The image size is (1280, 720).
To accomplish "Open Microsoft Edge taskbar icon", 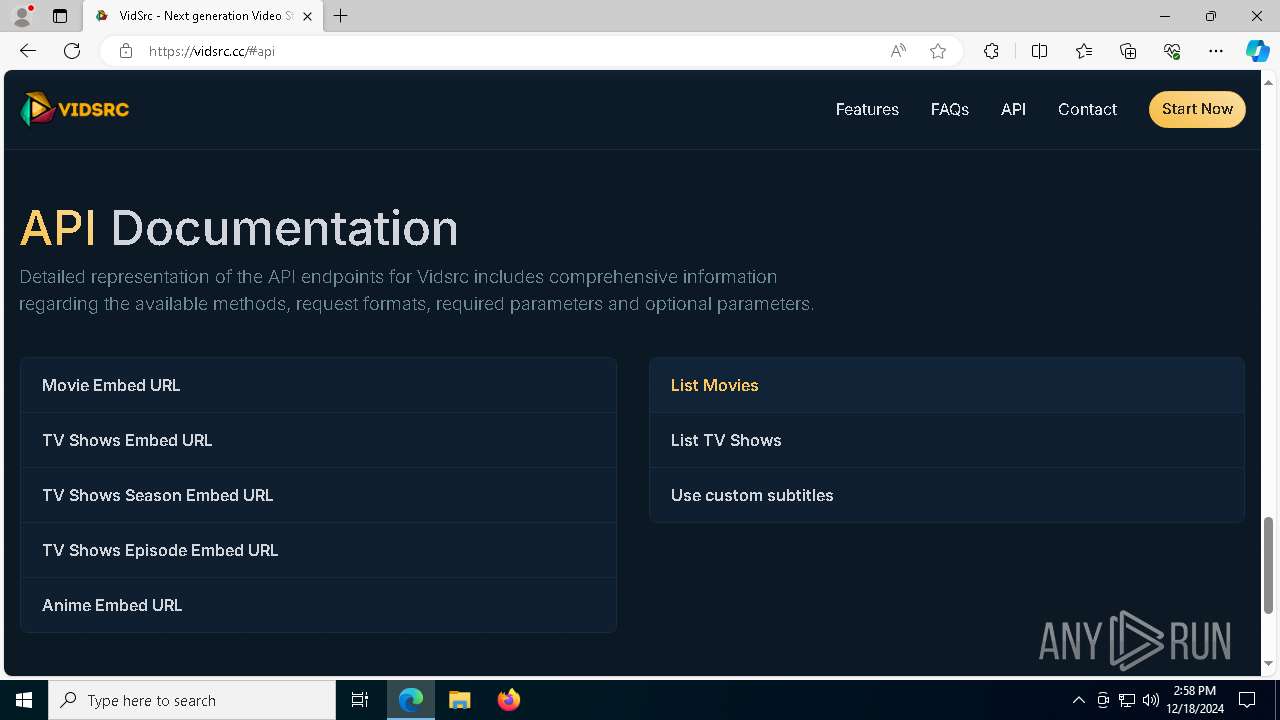I will (411, 700).
